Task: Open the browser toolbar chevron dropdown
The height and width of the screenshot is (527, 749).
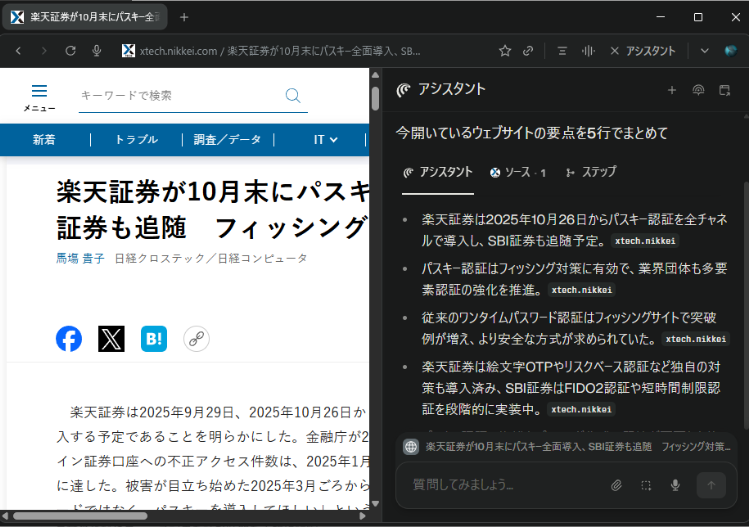Action: point(704,51)
